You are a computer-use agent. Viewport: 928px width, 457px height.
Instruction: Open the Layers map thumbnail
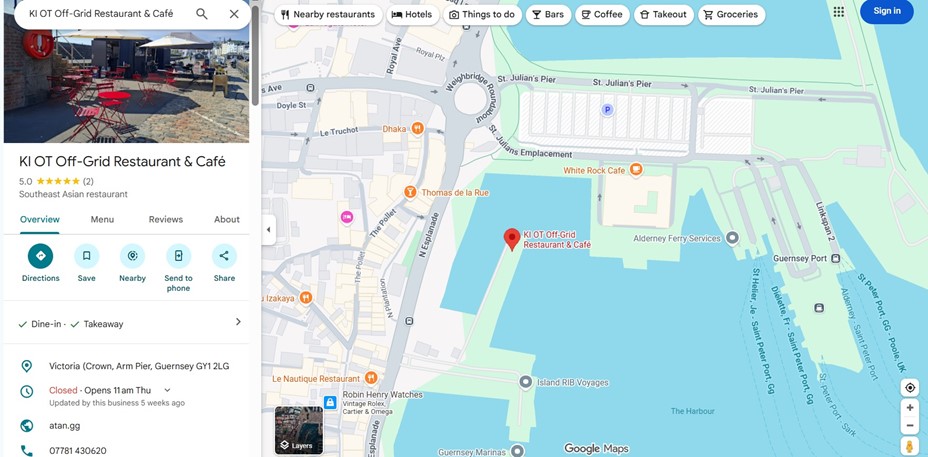299,430
